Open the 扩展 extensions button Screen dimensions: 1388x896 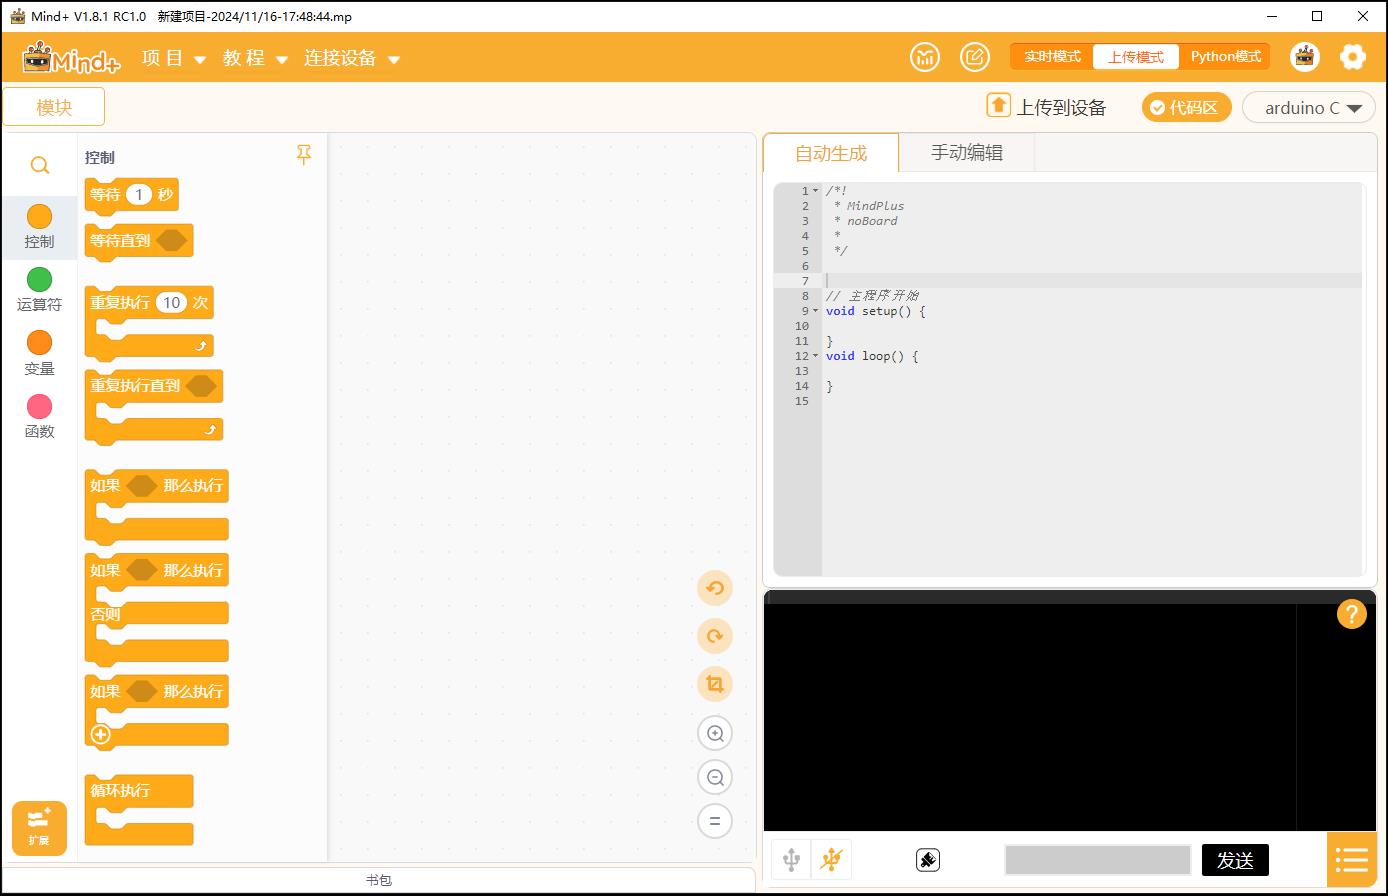tap(39, 828)
